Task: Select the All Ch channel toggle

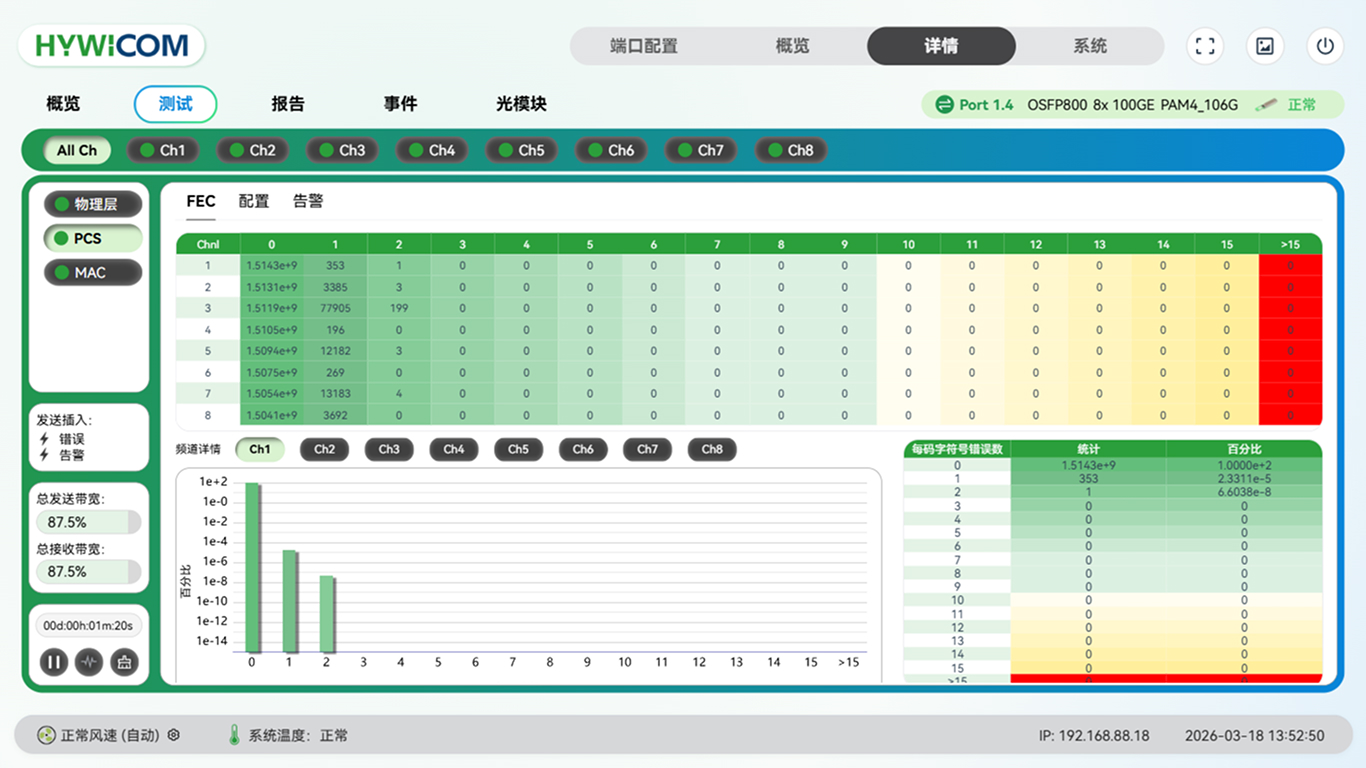Action: (77, 150)
